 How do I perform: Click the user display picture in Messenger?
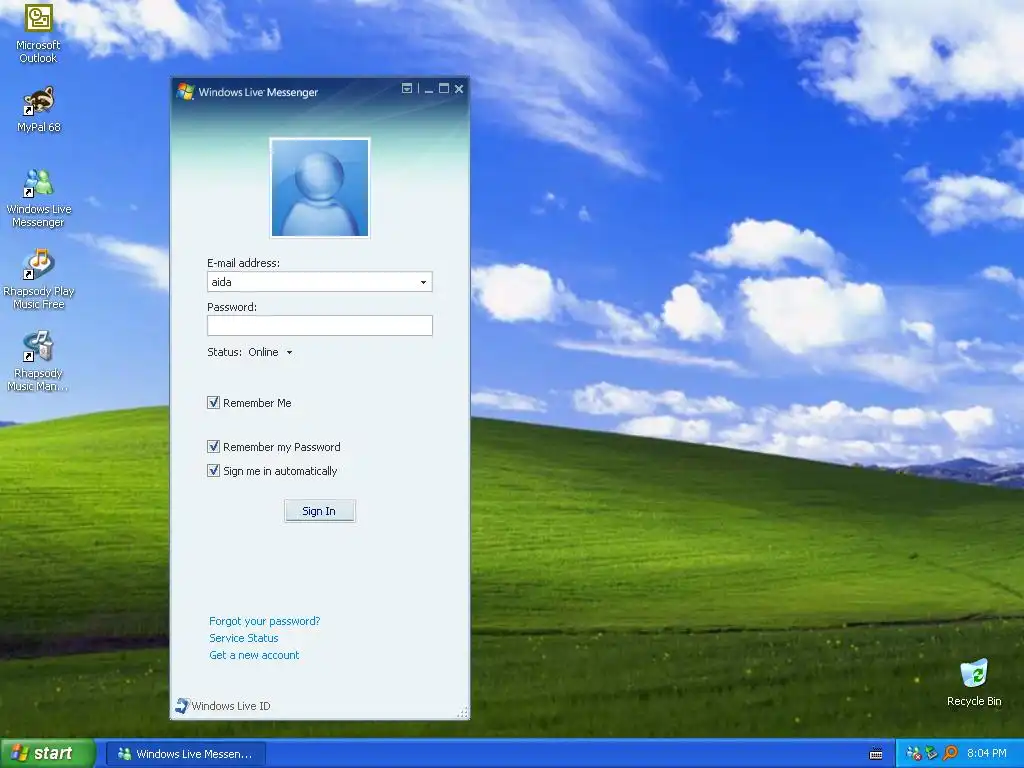click(320, 187)
